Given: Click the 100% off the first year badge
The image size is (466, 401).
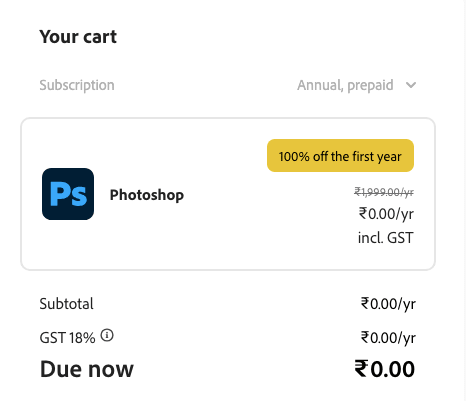Looking at the screenshot, I should pos(340,156).
